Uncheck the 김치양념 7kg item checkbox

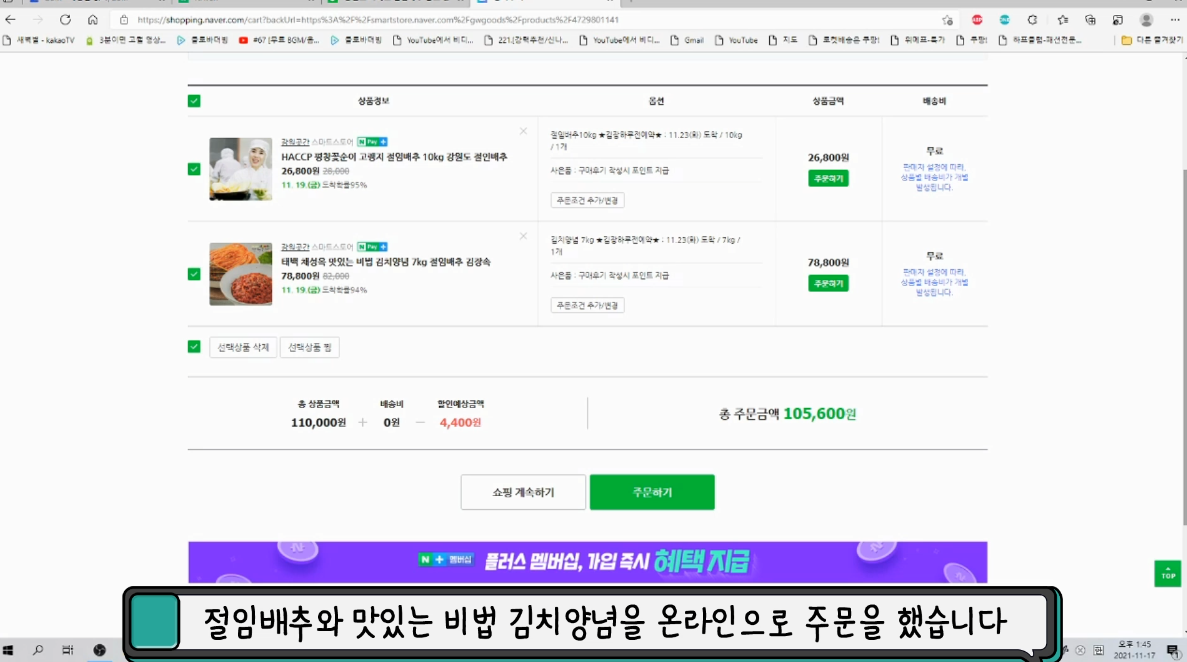click(194, 274)
